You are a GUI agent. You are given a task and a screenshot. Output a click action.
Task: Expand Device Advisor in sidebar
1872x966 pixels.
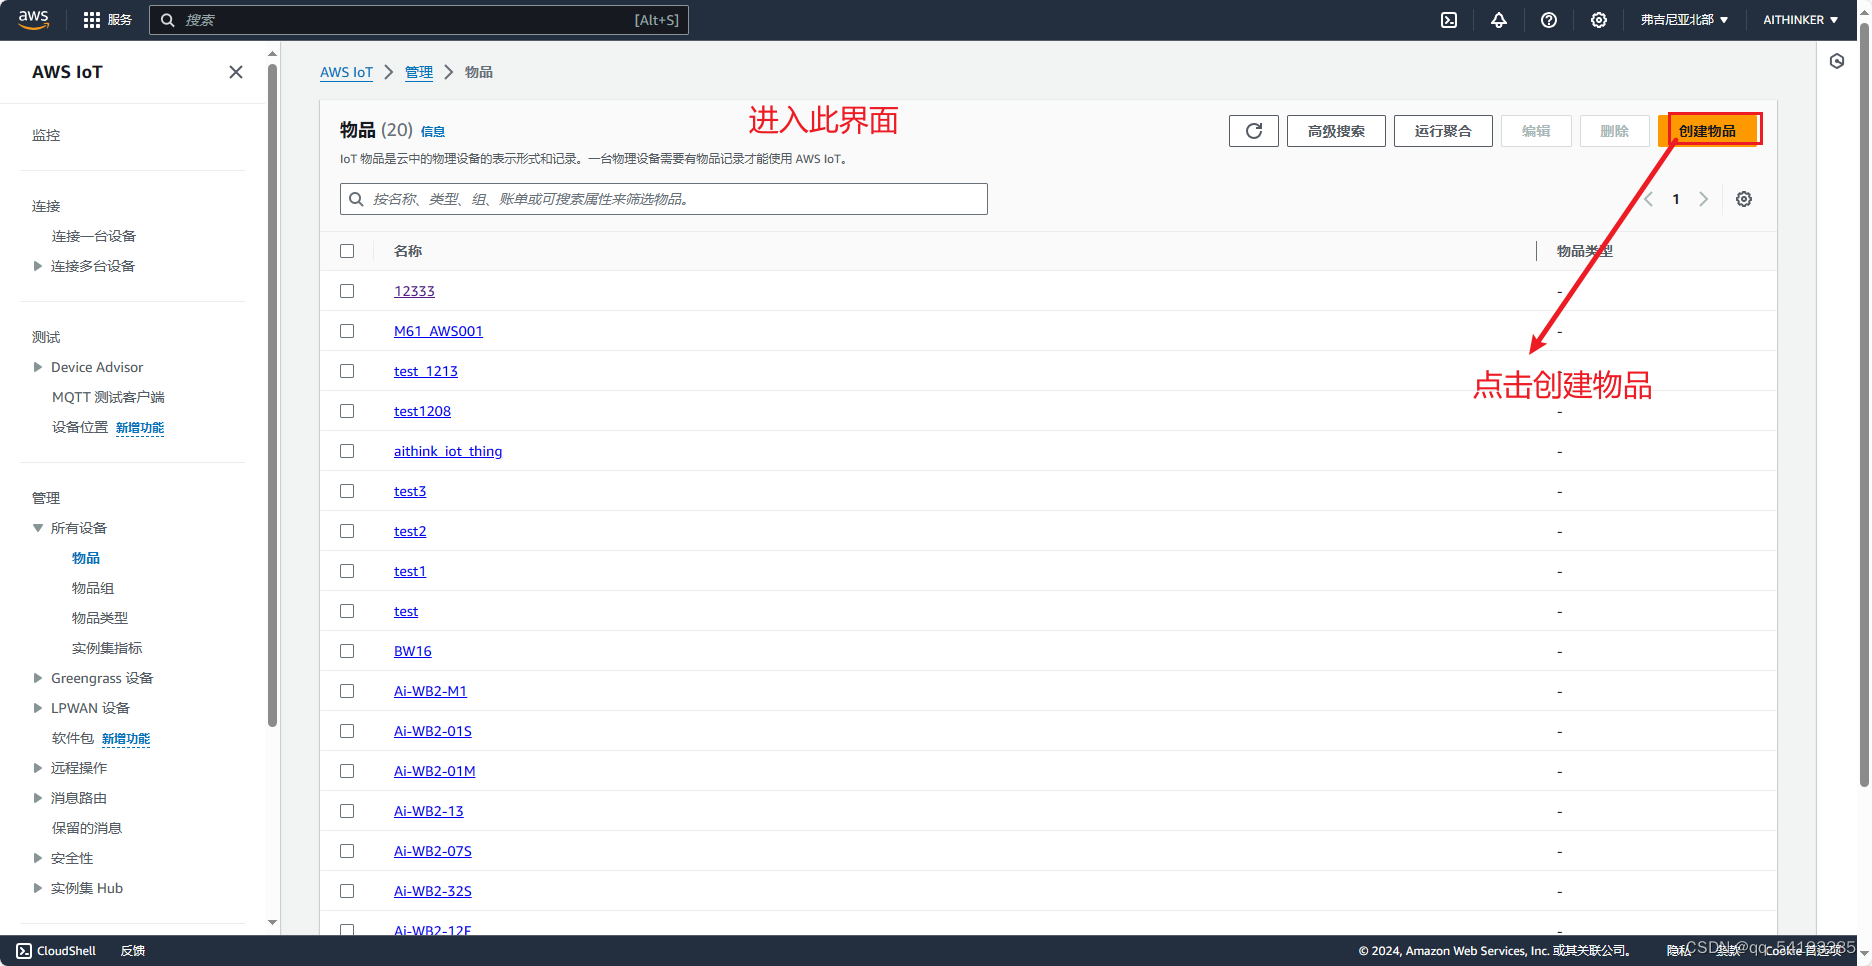pos(38,367)
